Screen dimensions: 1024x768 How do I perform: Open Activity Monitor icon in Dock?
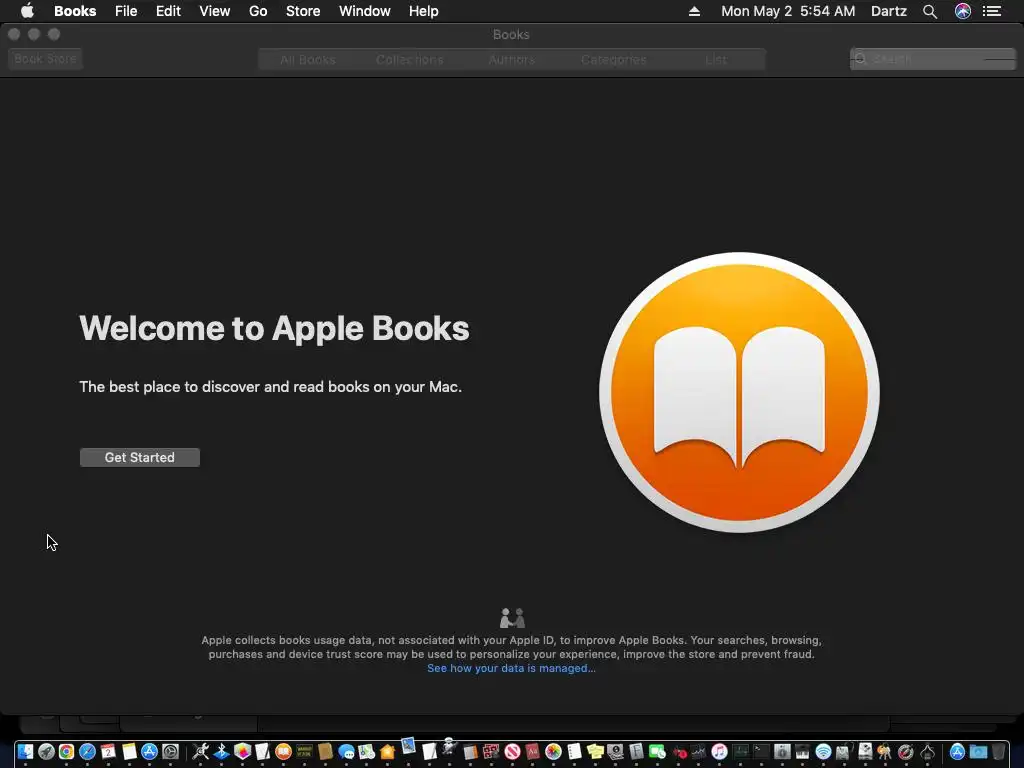click(x=741, y=752)
